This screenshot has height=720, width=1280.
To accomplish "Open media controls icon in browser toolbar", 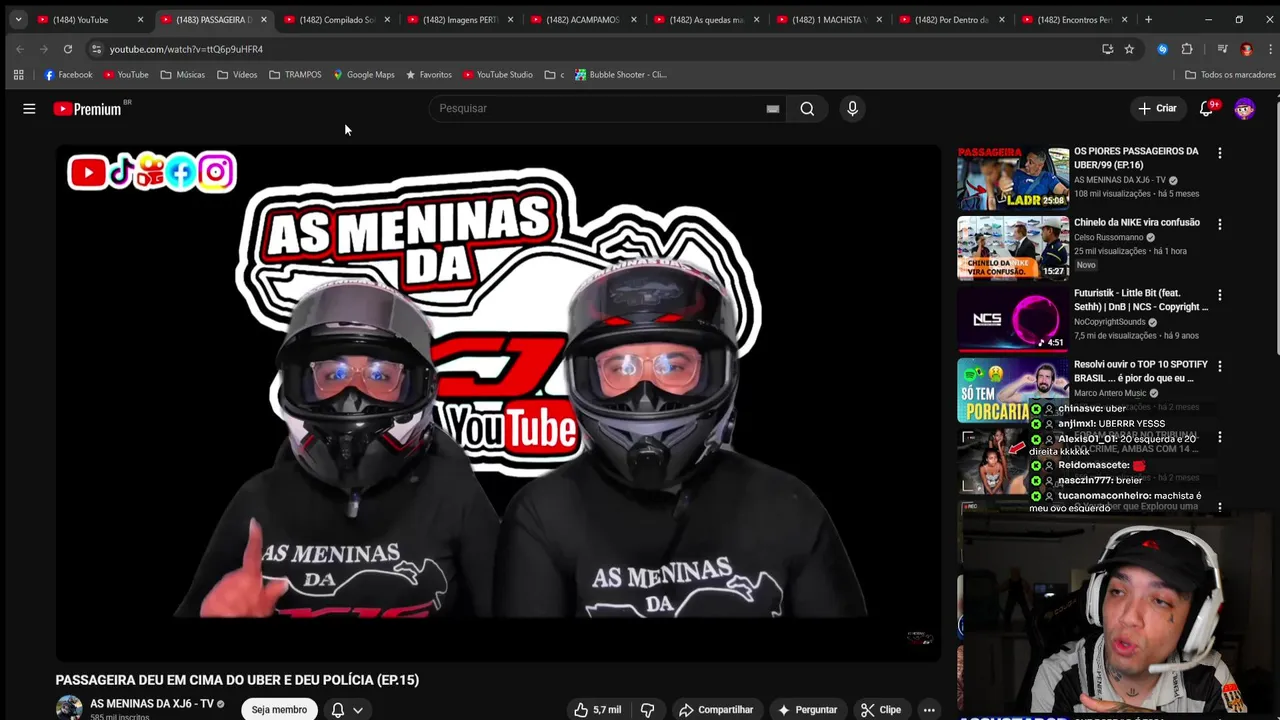I will tap(1222, 49).
